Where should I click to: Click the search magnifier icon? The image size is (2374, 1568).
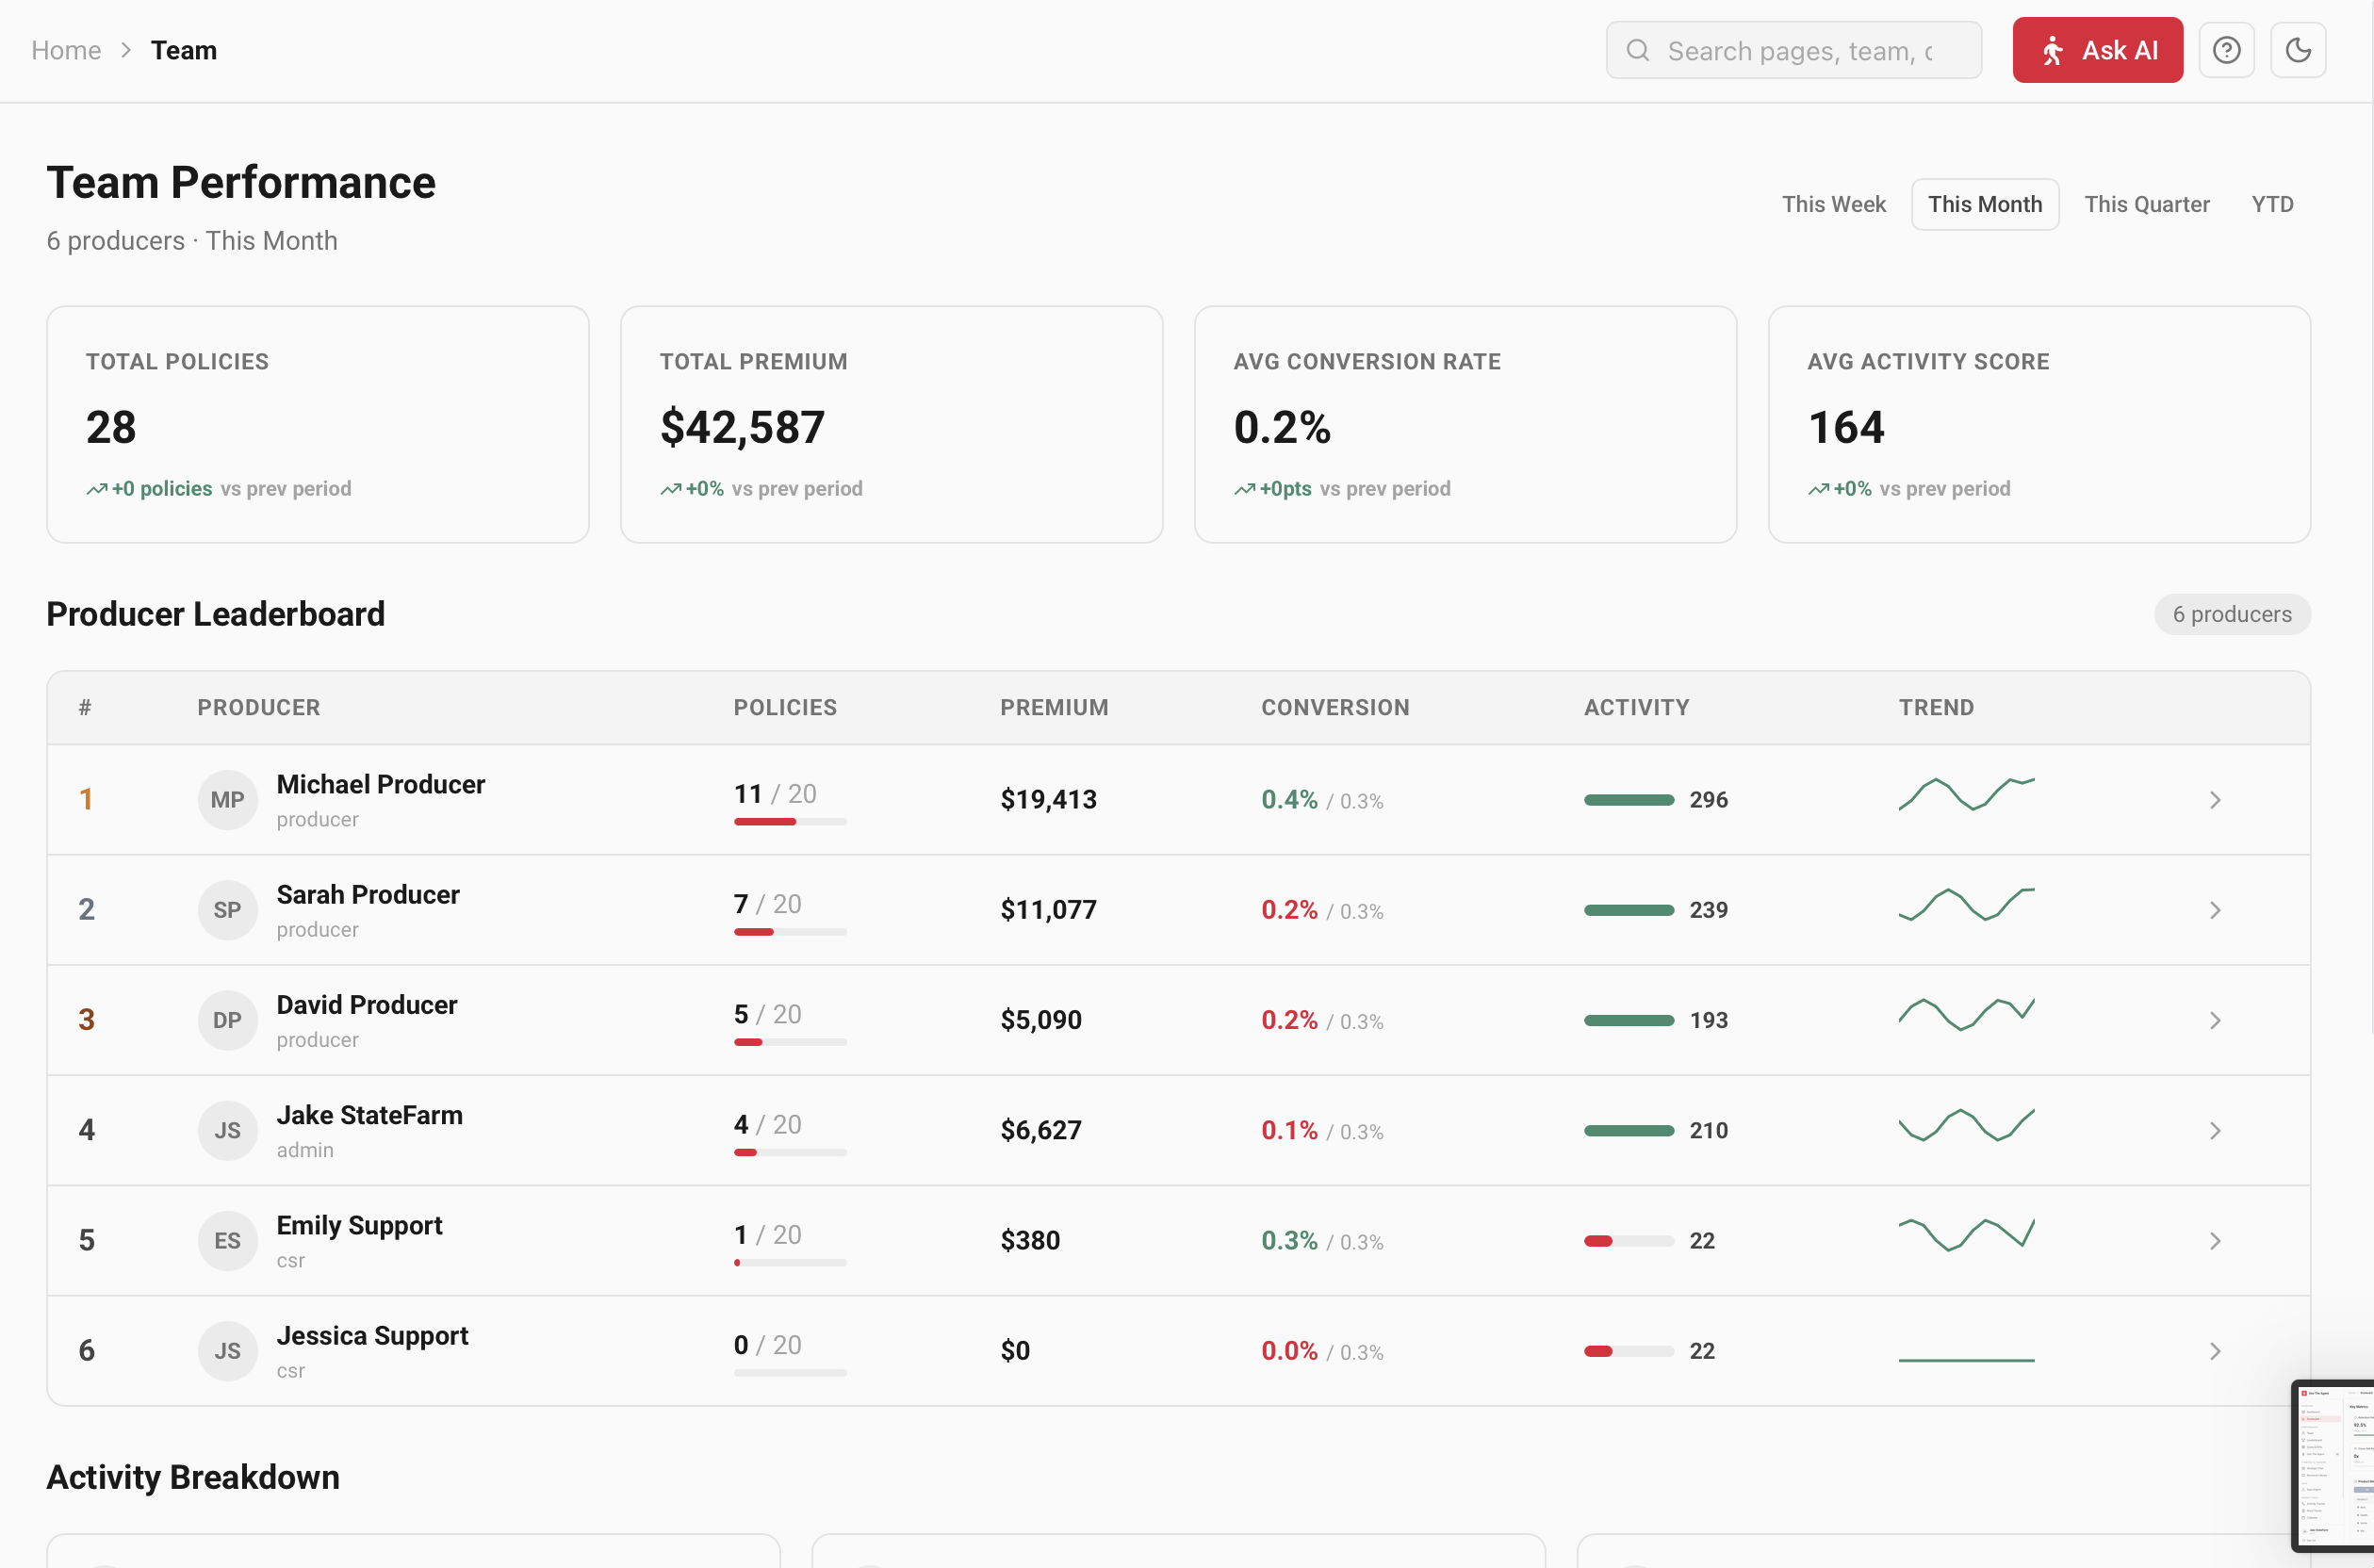pos(1637,50)
